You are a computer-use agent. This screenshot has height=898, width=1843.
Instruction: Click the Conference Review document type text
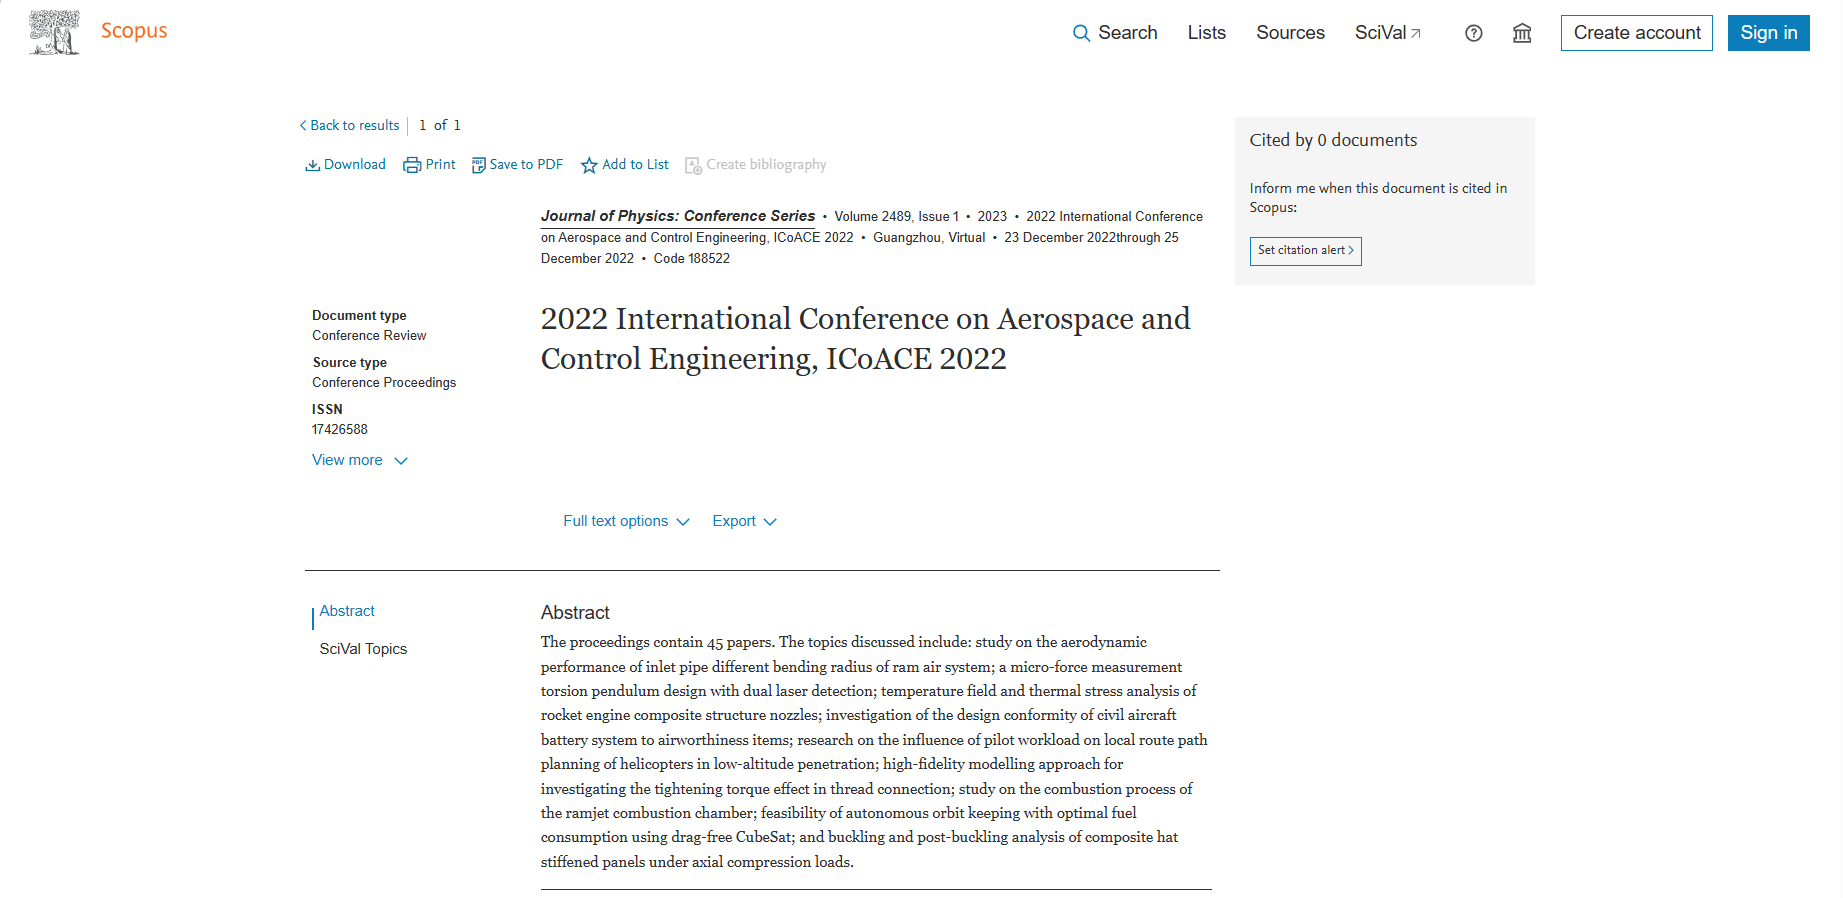coord(369,335)
